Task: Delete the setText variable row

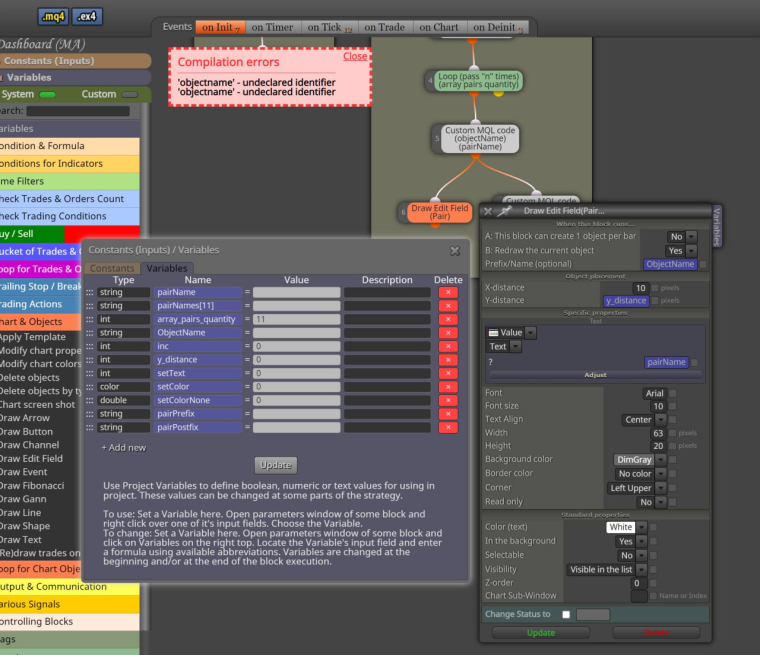Action: click(x=448, y=373)
